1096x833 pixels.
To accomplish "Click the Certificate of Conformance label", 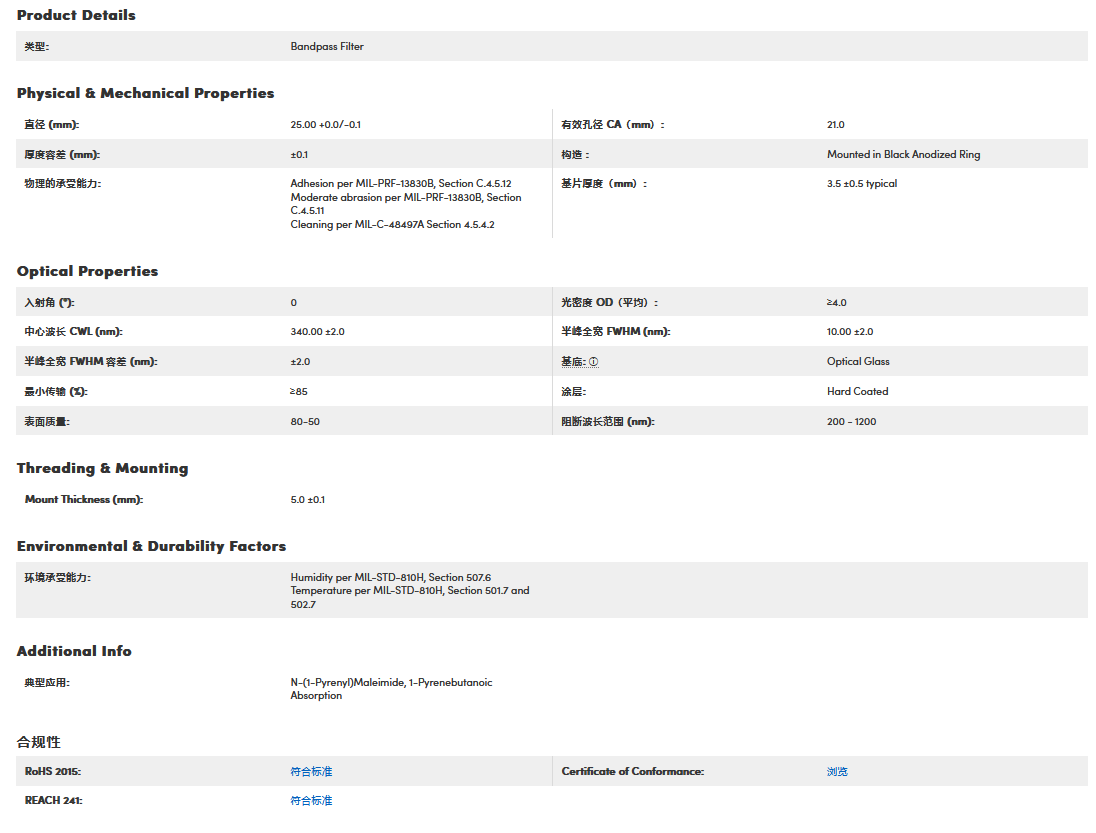I will pyautogui.click(x=632, y=772).
